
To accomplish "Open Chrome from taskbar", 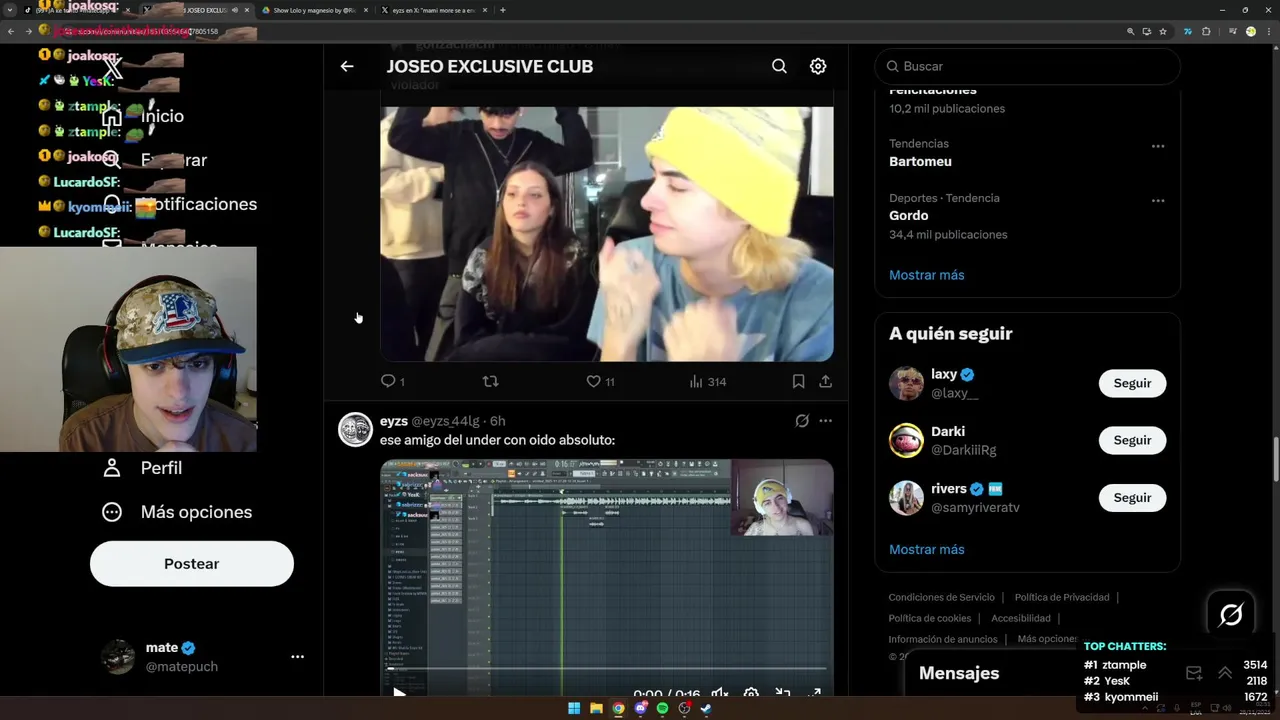I will coord(618,708).
